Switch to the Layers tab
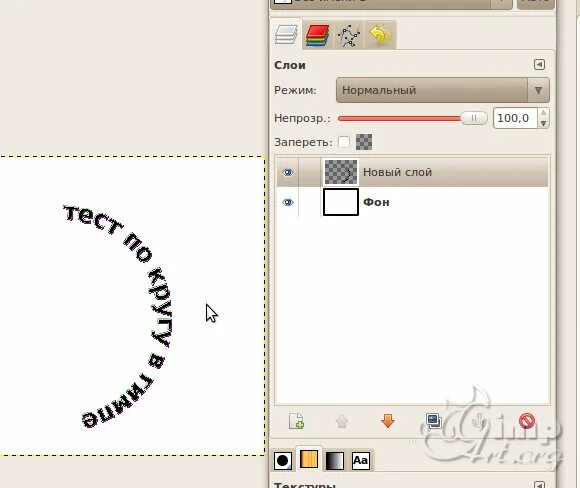Viewport: 580px width, 488px height. 286,35
